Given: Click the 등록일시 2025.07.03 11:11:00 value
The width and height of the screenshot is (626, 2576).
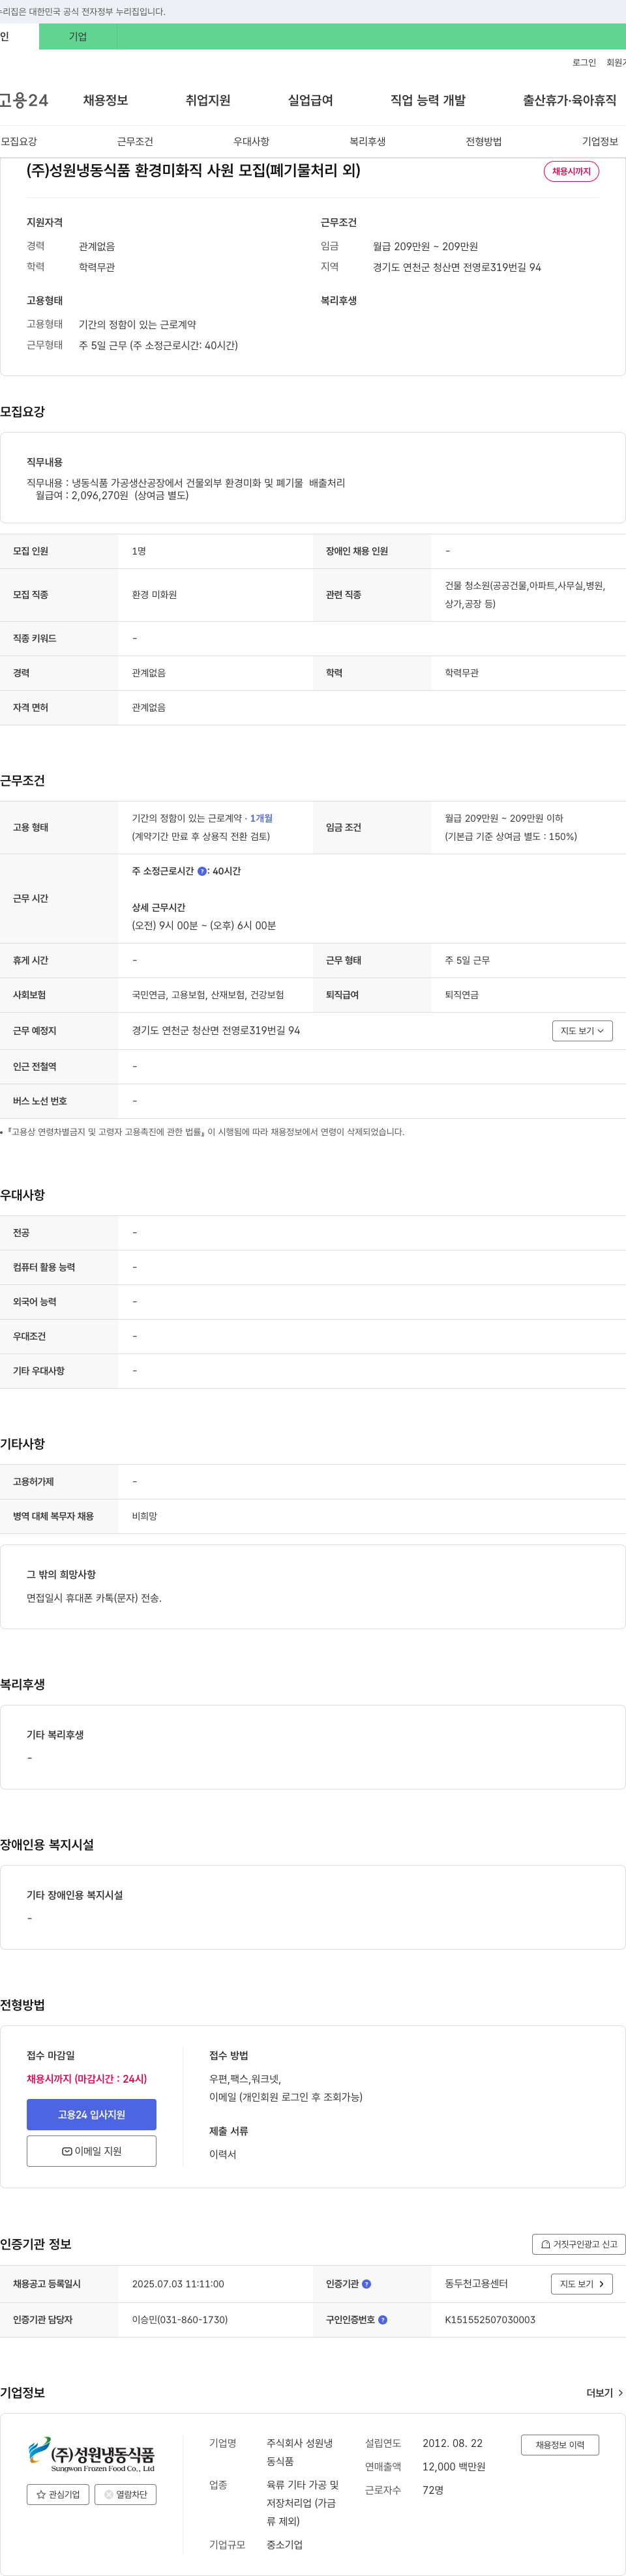Looking at the screenshot, I should (x=178, y=2284).
